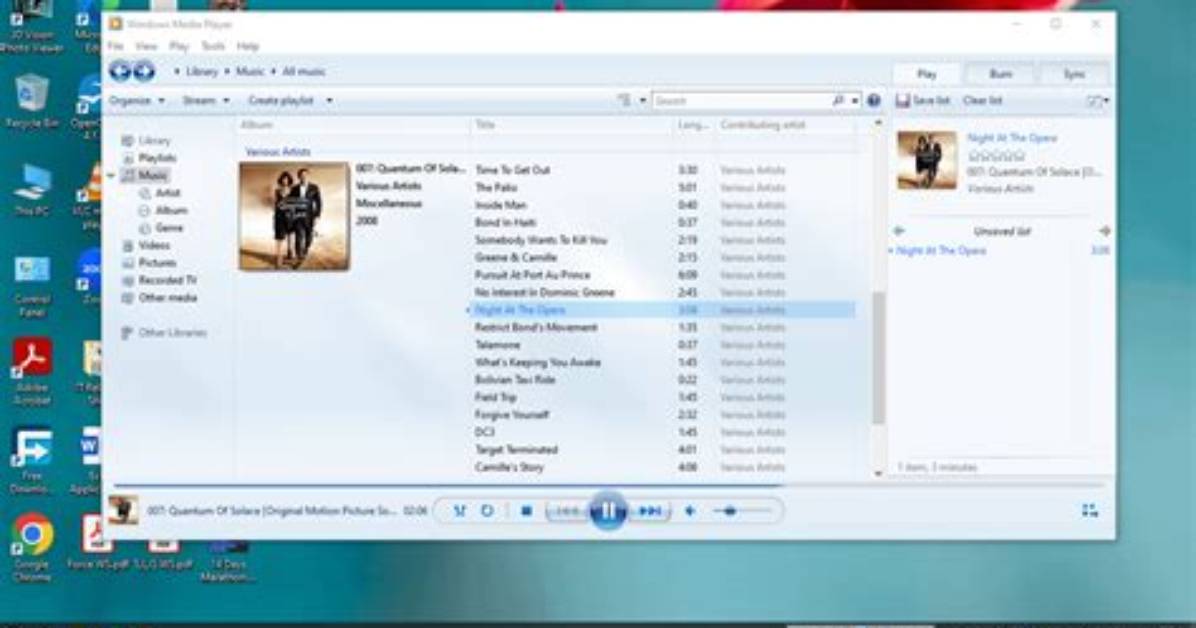1196x628 pixels.
Task: Open the Organize dropdown menu
Action: 137,100
